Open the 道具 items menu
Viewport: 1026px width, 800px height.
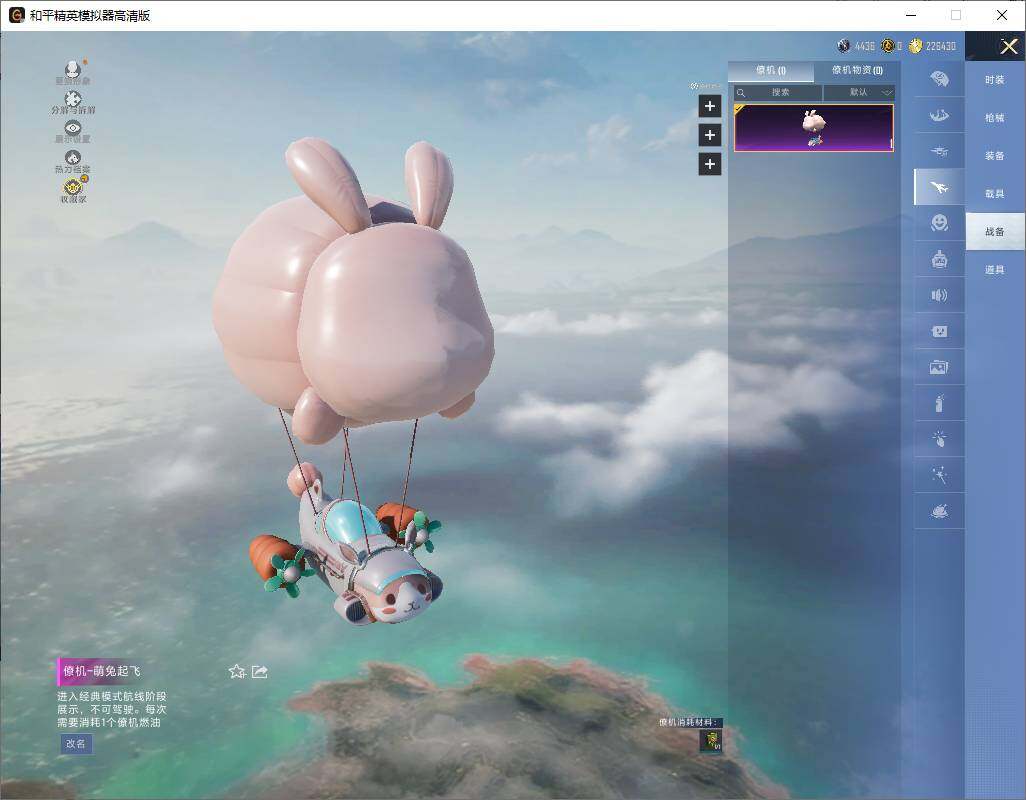point(995,270)
